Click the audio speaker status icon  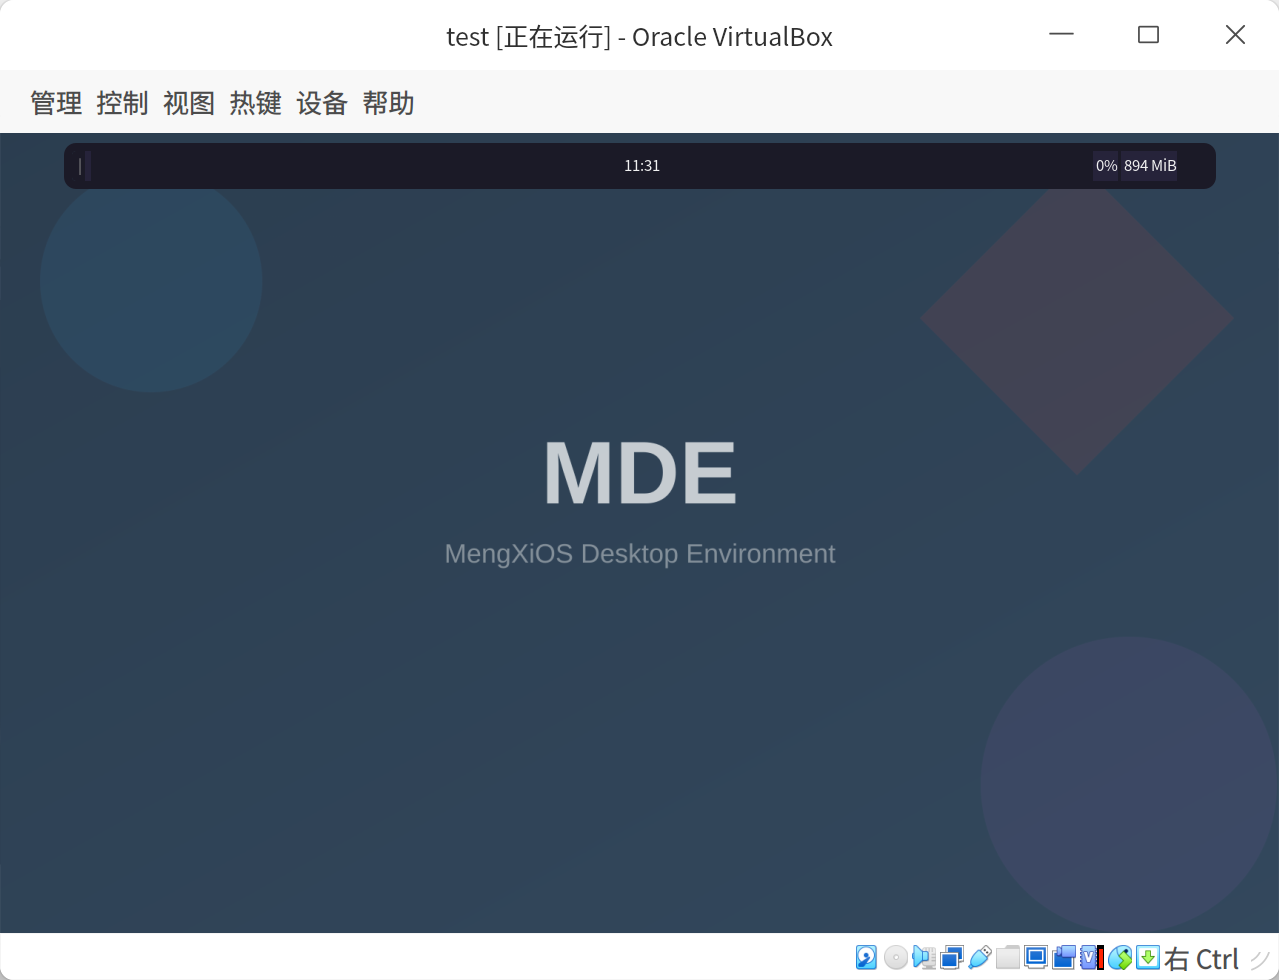923,958
